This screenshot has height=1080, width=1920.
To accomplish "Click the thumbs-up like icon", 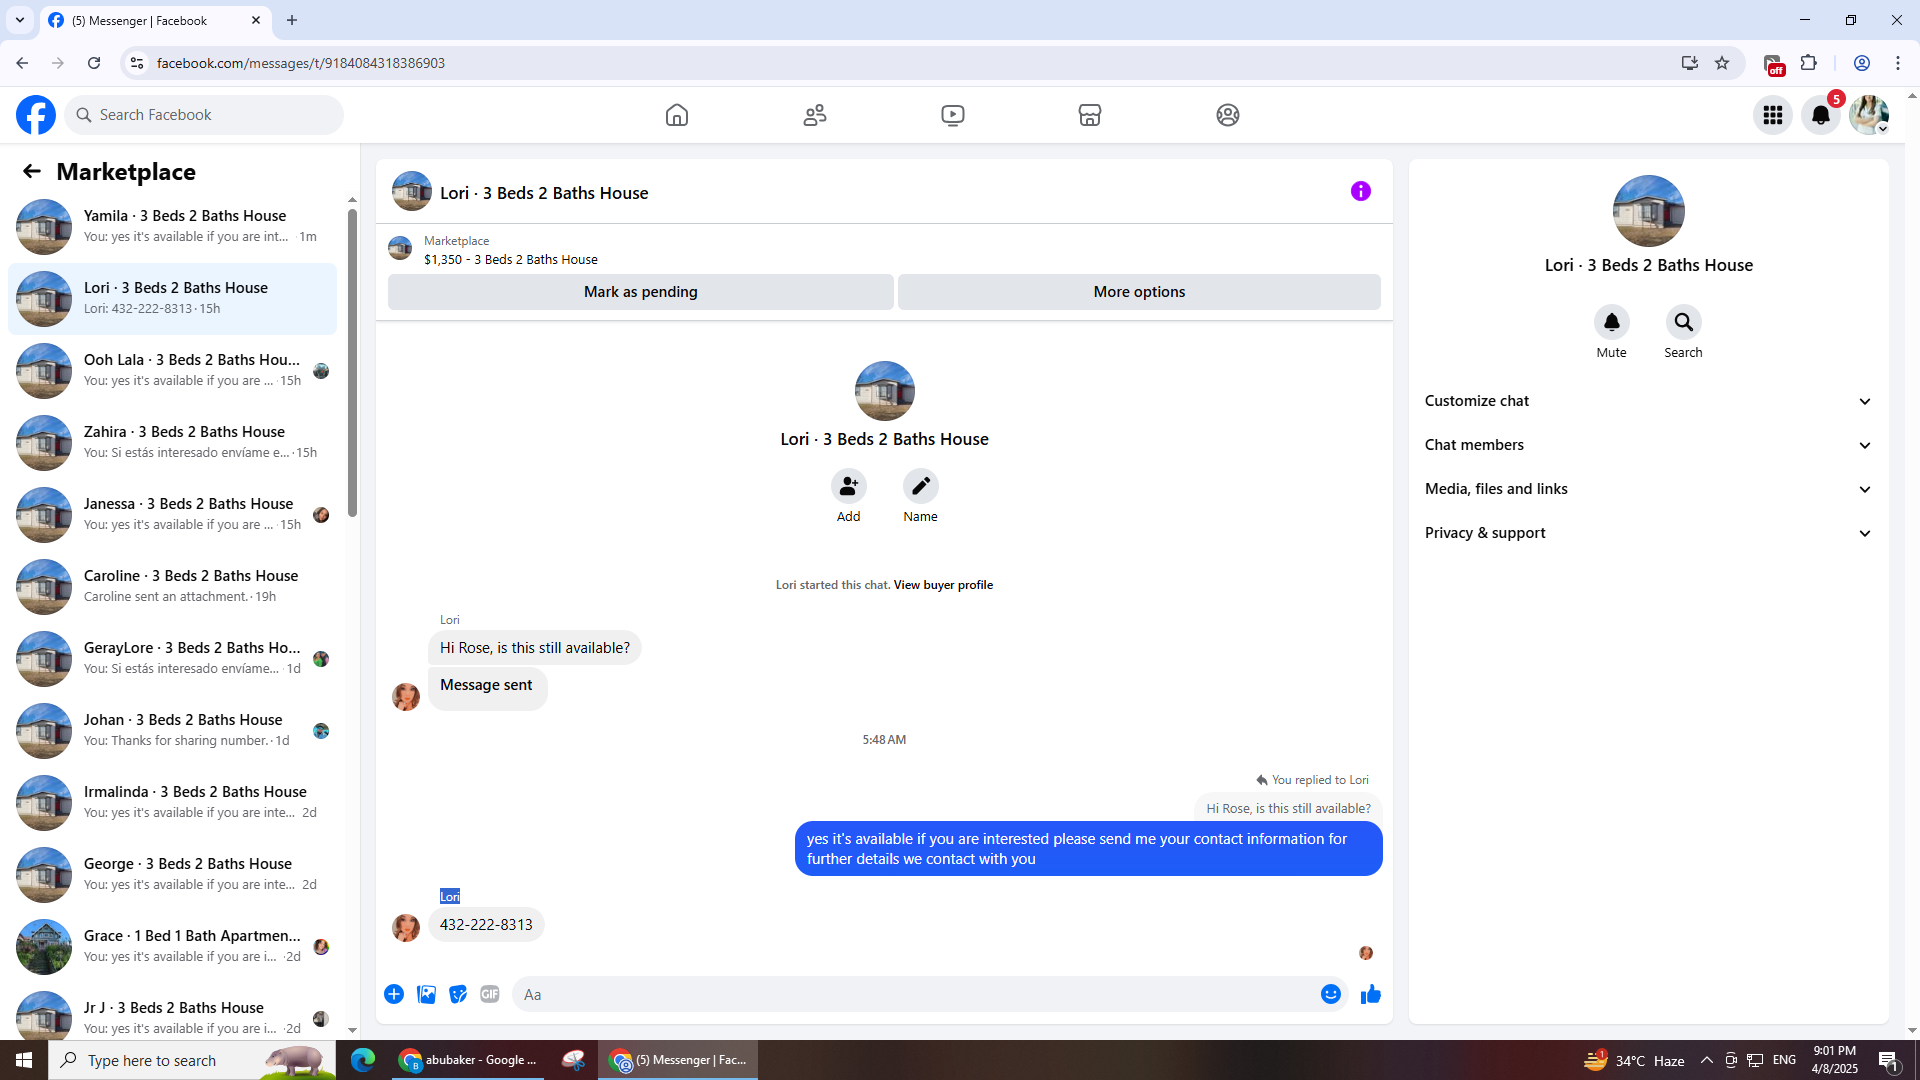I will coord(1370,994).
